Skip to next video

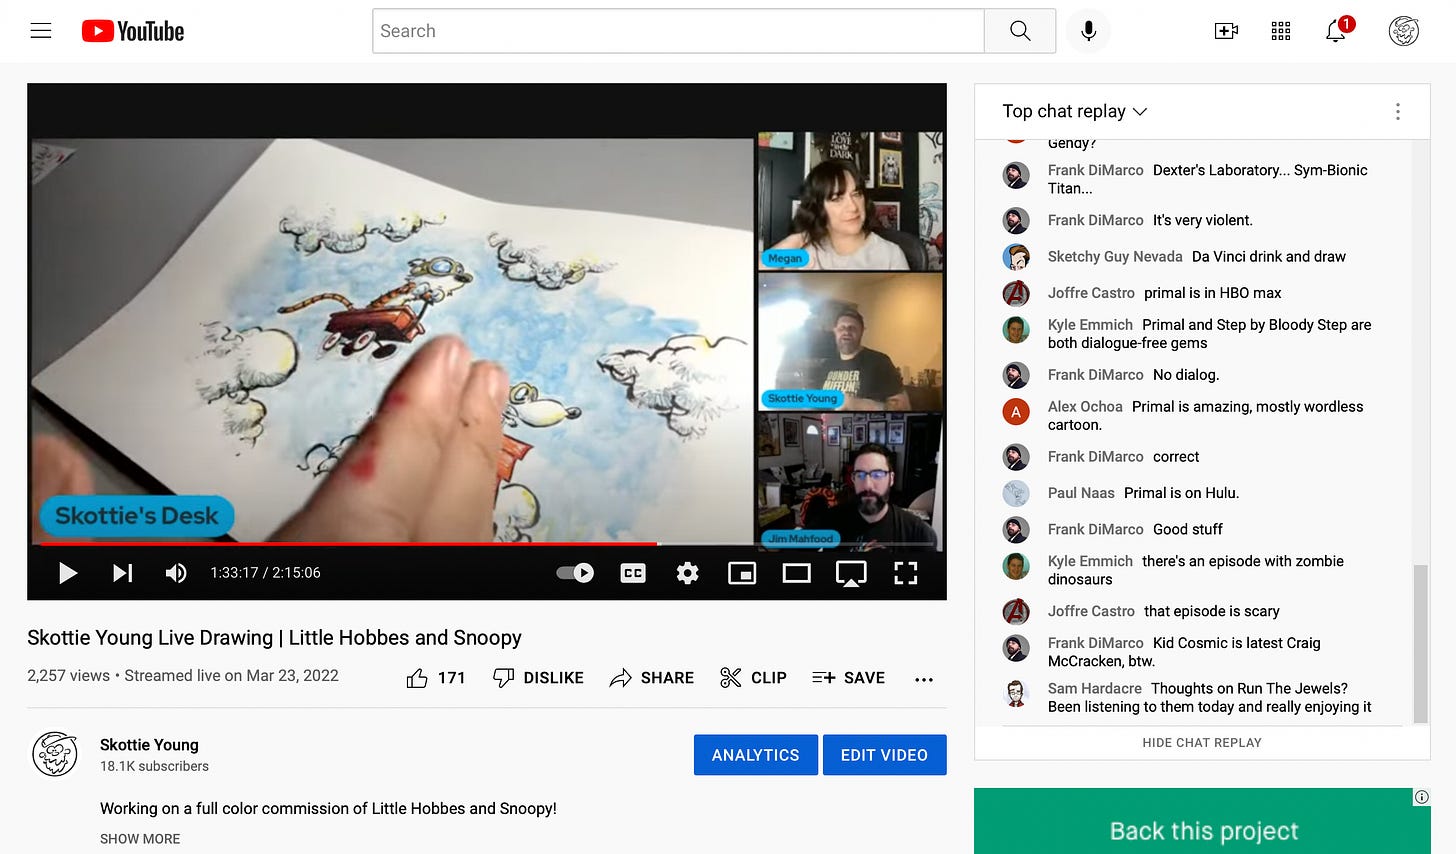122,573
